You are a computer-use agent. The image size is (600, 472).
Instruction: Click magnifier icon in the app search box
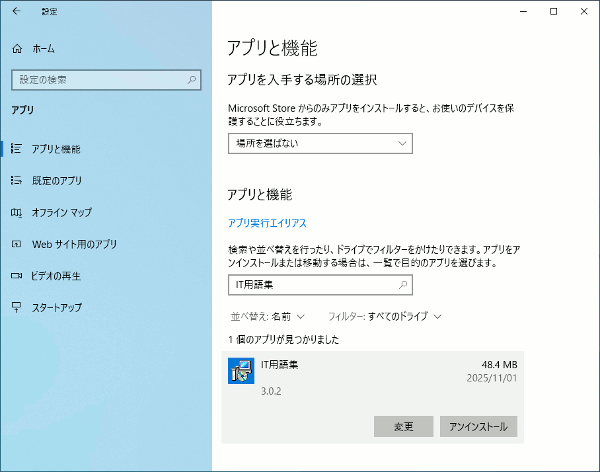point(402,285)
